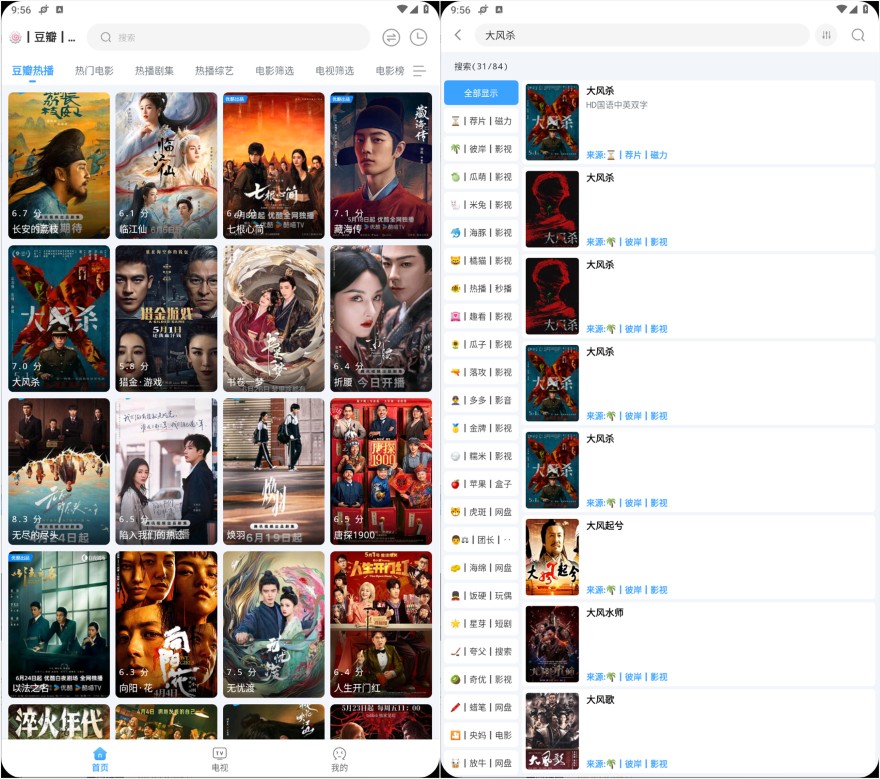Select 蜡笔 | 网盘 source
Screen dimensions: 880x779
481,707
